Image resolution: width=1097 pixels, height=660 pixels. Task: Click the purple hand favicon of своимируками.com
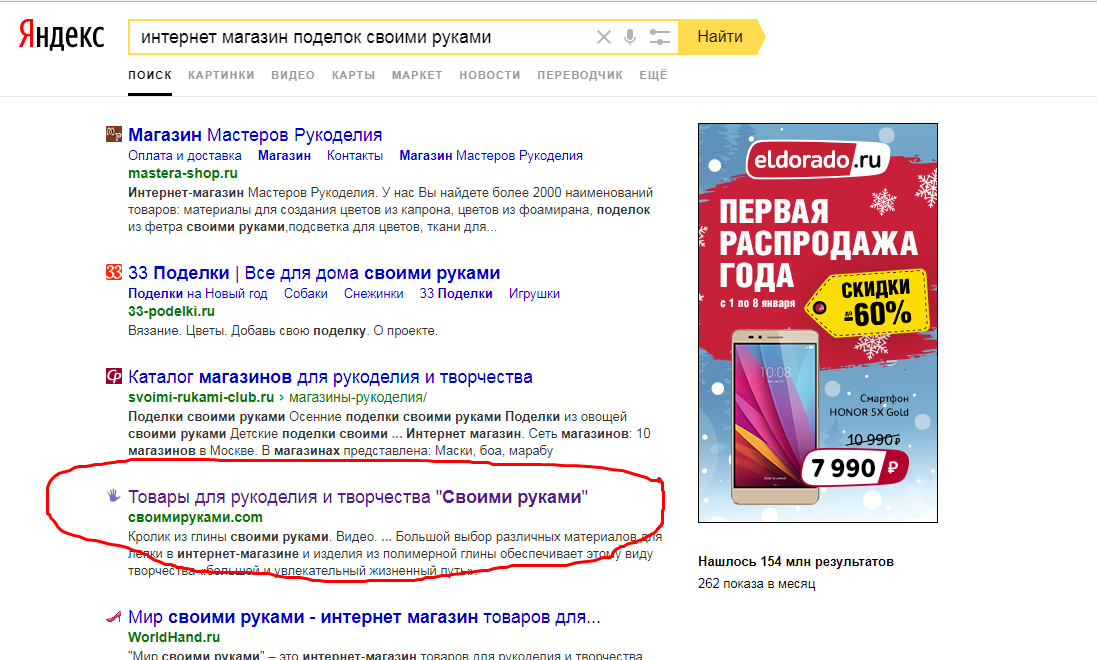113,496
